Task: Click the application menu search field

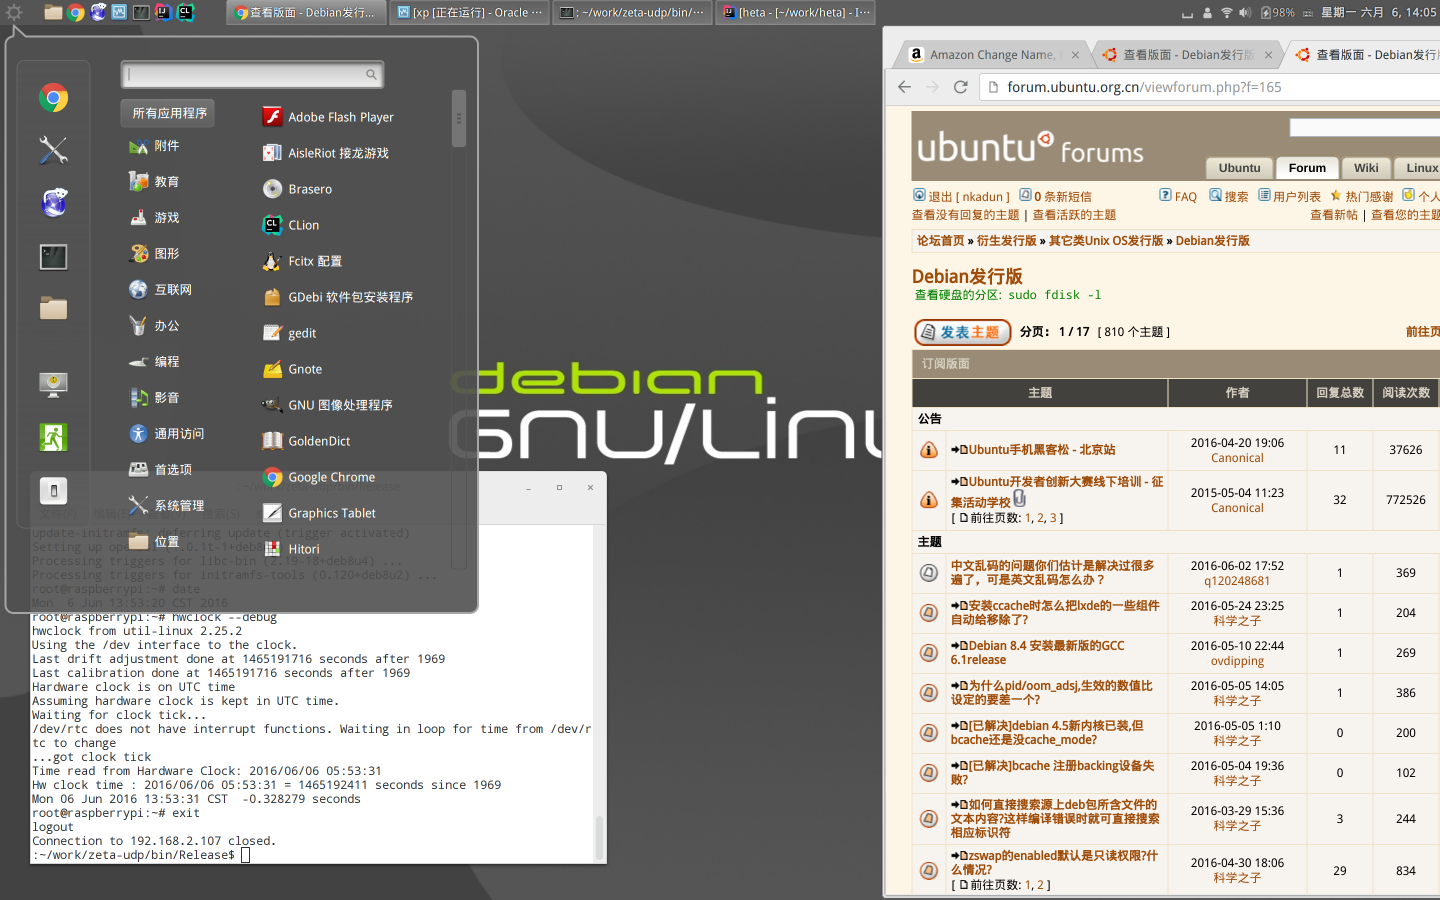Action: coord(252,74)
